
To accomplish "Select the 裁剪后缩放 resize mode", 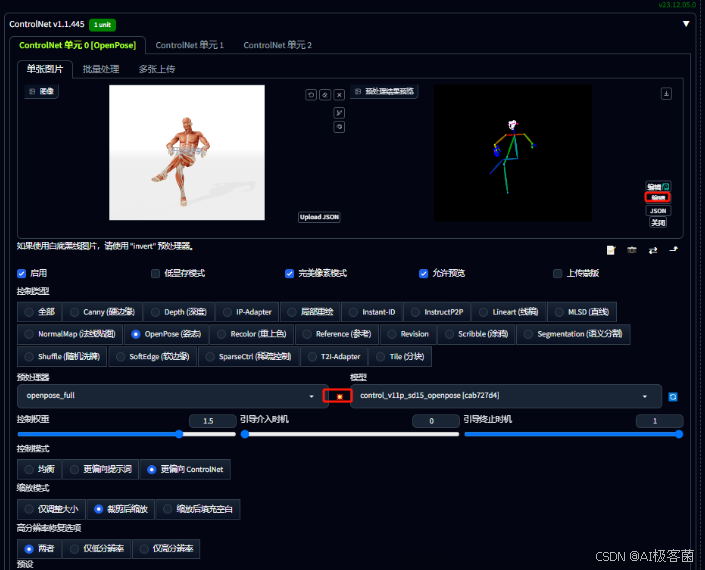I will (120, 509).
